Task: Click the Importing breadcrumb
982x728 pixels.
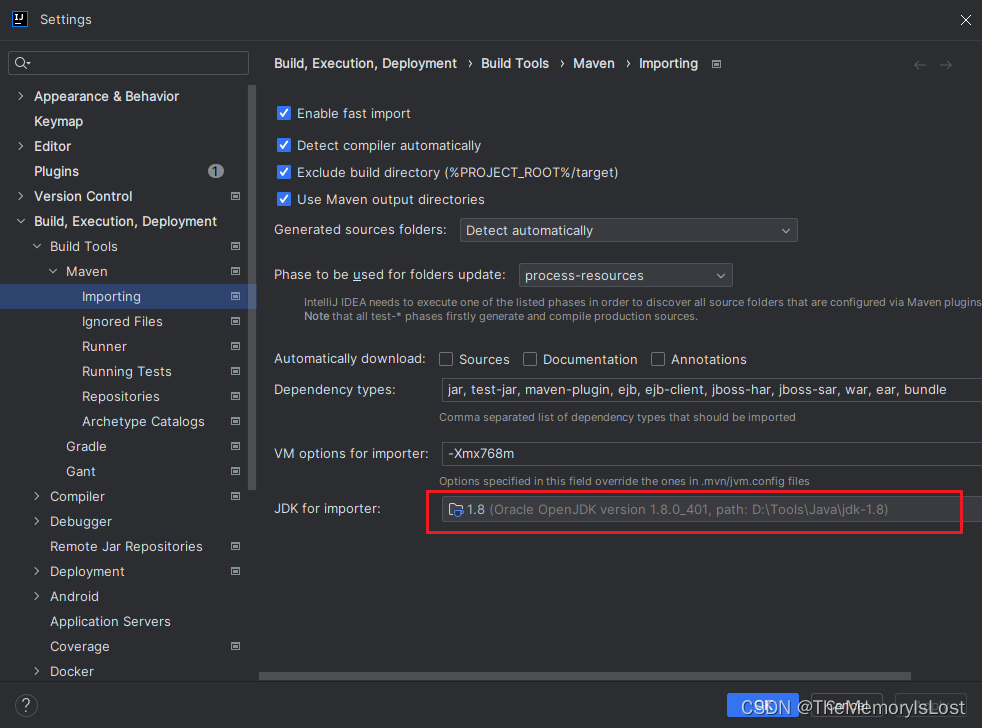Action: [x=668, y=63]
